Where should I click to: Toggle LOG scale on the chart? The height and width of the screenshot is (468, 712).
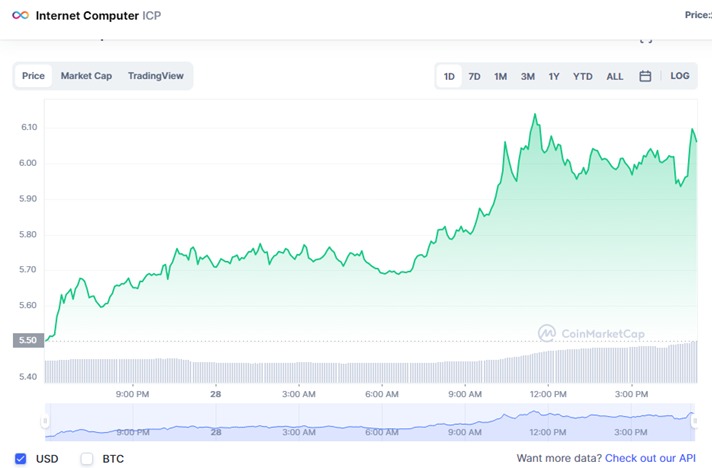[x=680, y=76]
